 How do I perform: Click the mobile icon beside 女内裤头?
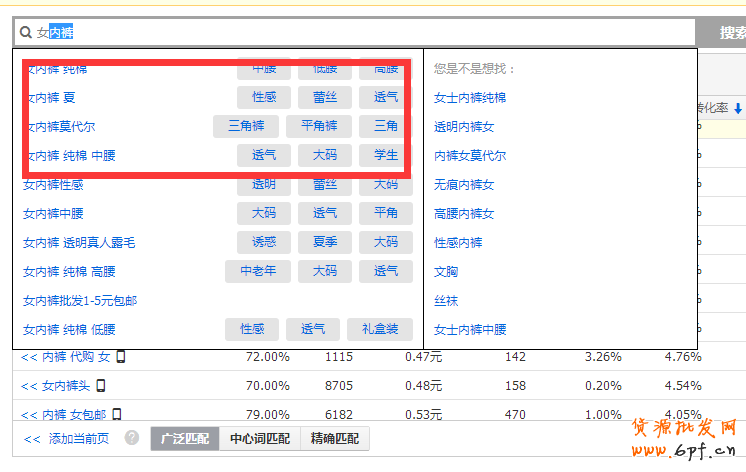tap(101, 385)
